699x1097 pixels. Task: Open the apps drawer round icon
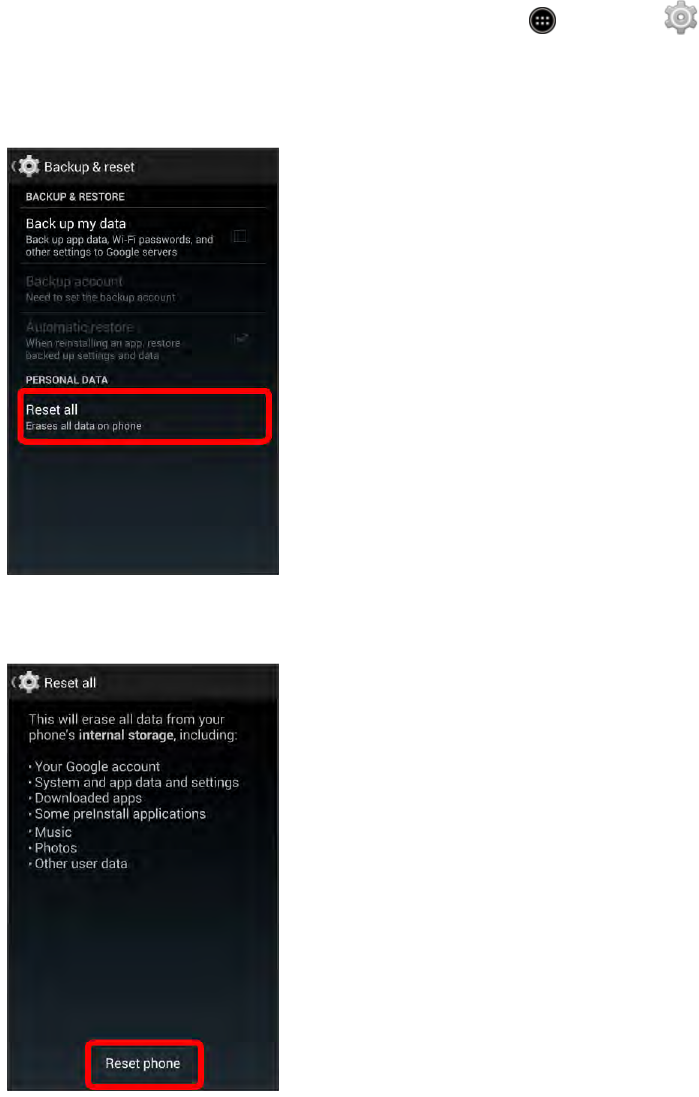542,20
